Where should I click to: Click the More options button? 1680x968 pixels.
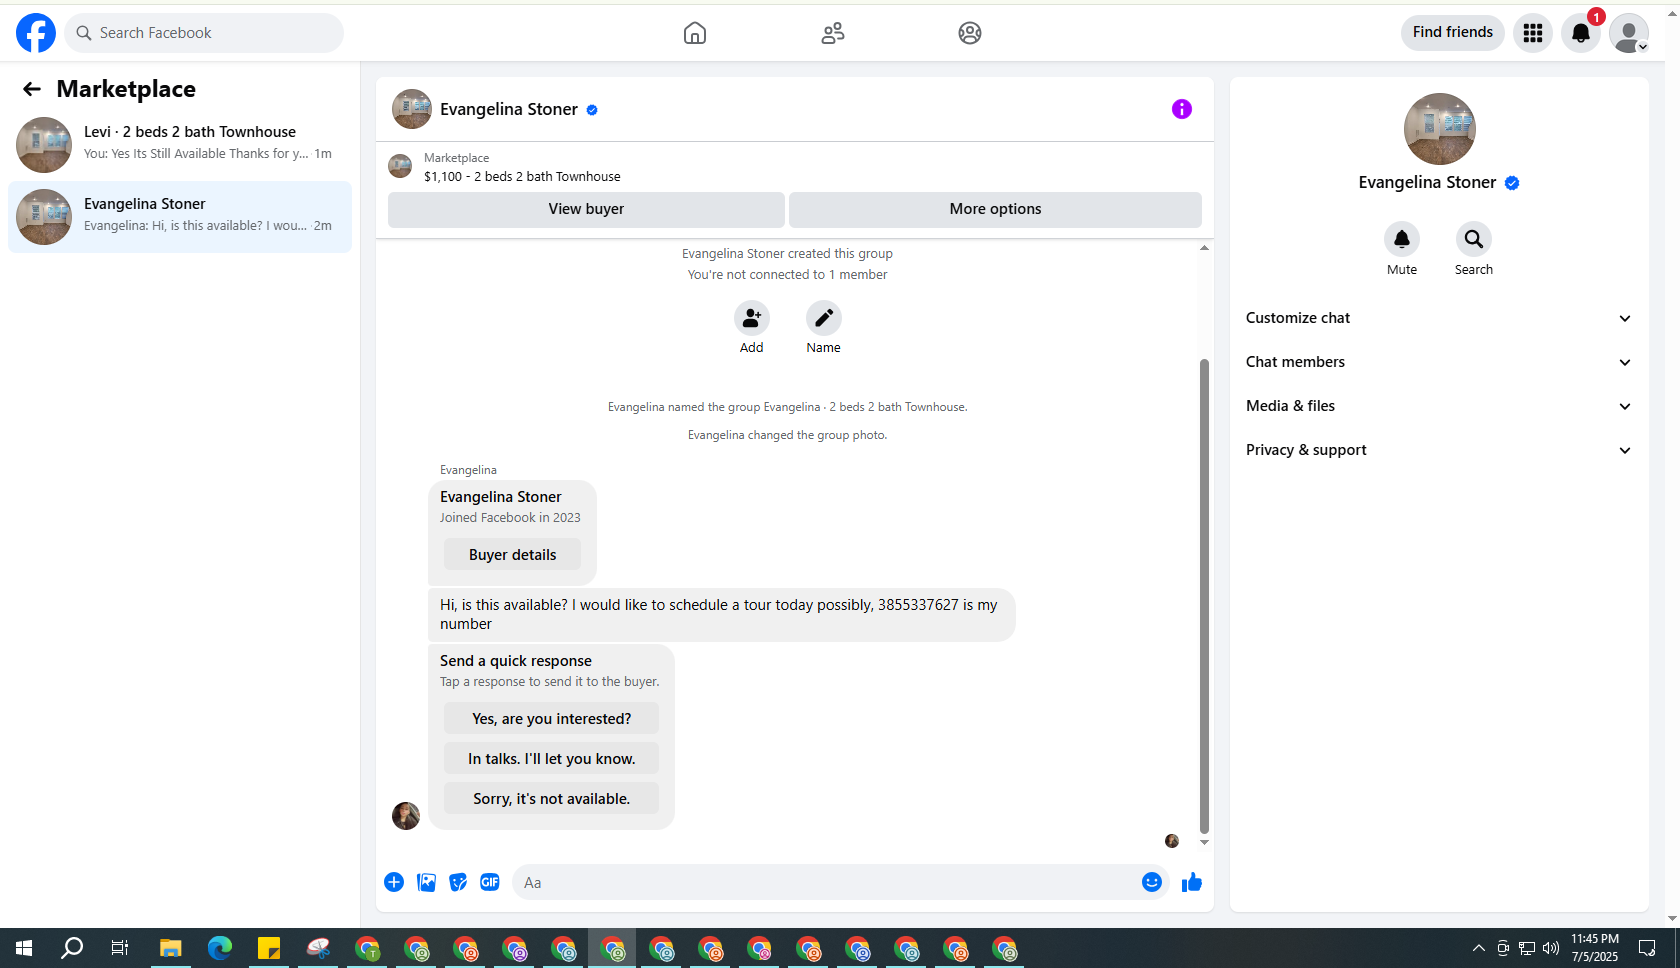(995, 209)
